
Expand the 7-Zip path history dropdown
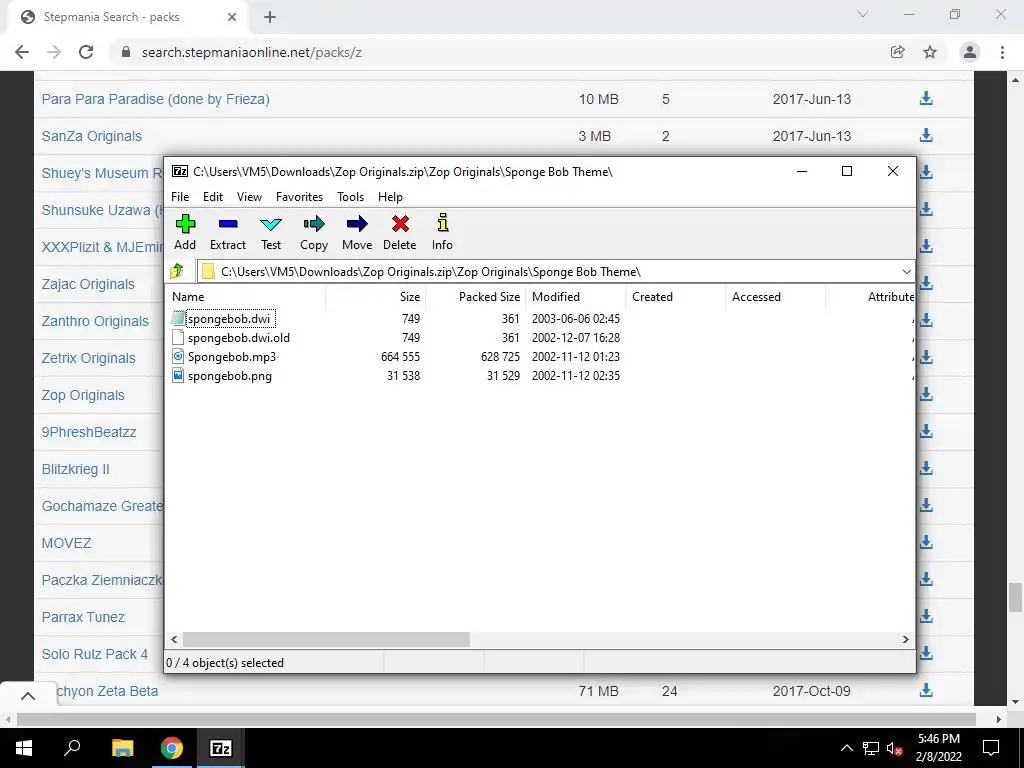coord(906,272)
